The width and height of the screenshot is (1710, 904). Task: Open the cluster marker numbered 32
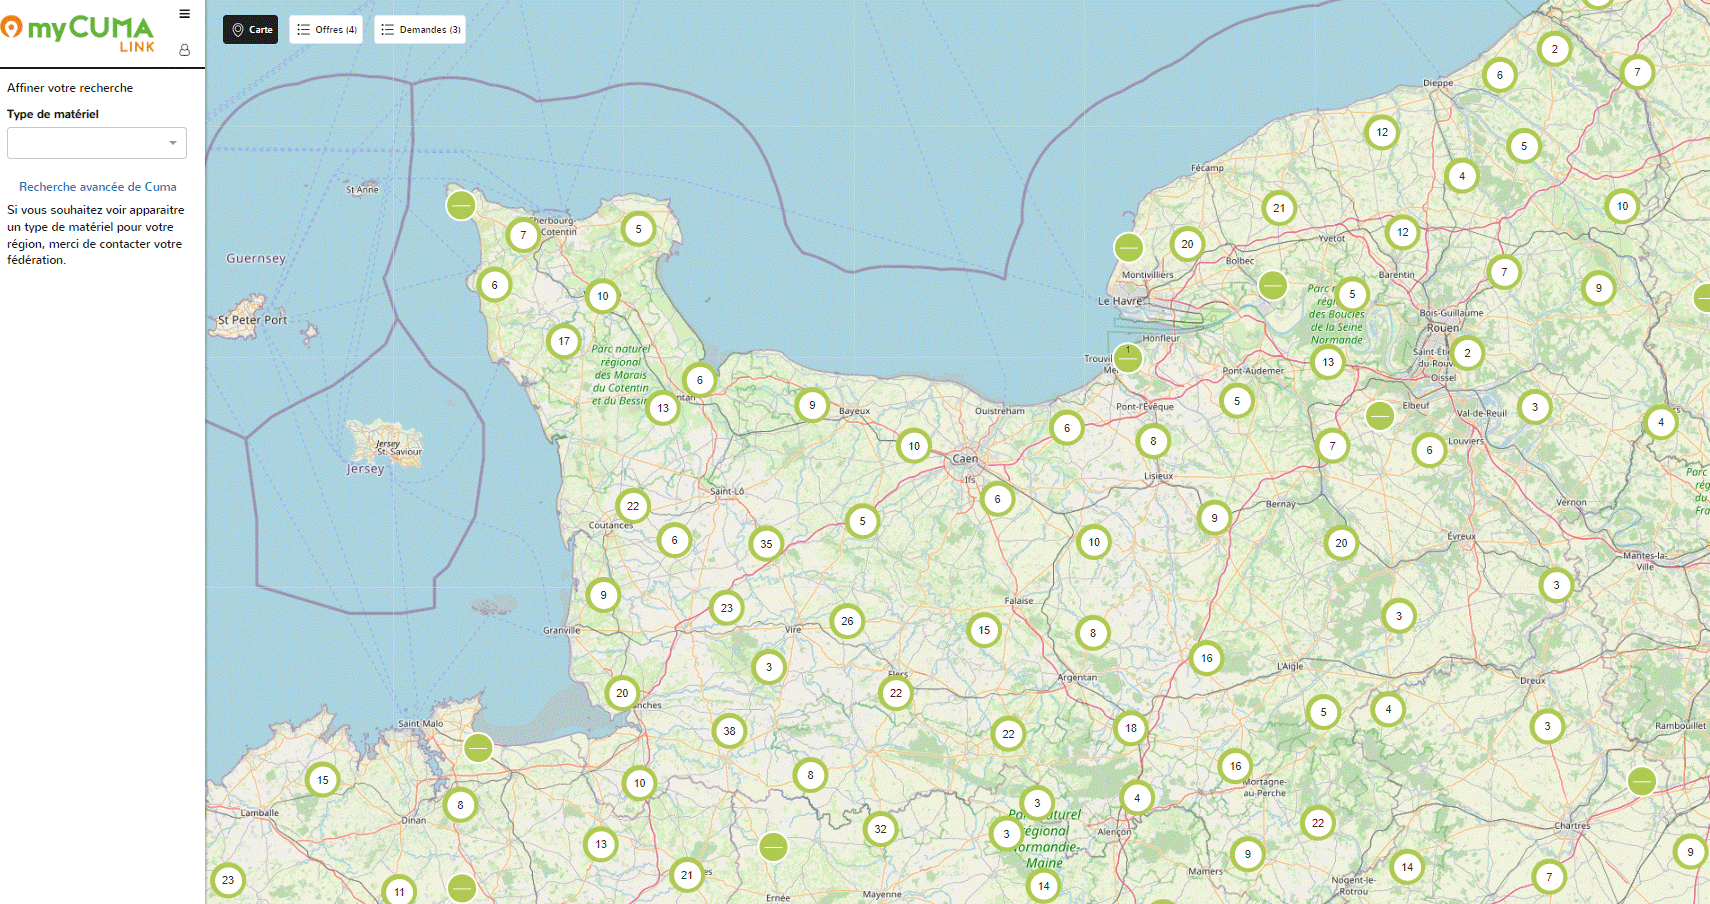(880, 829)
